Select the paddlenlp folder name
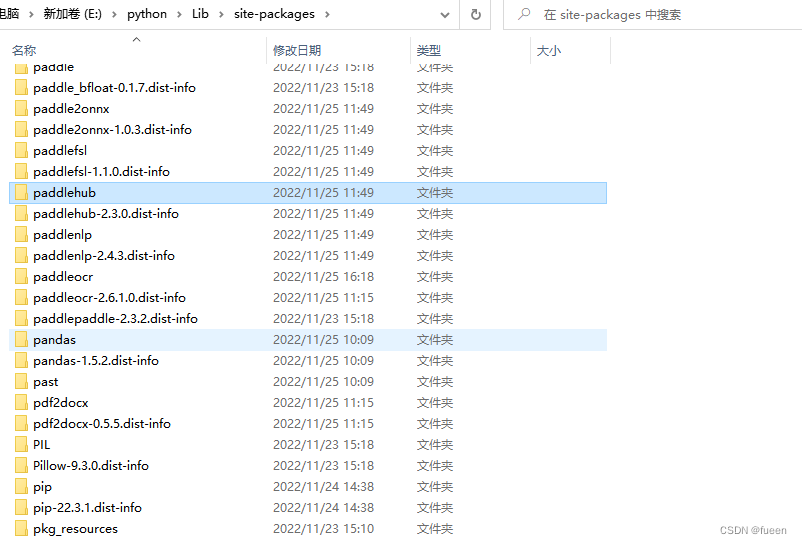The width and height of the screenshot is (802, 544). click(62, 235)
